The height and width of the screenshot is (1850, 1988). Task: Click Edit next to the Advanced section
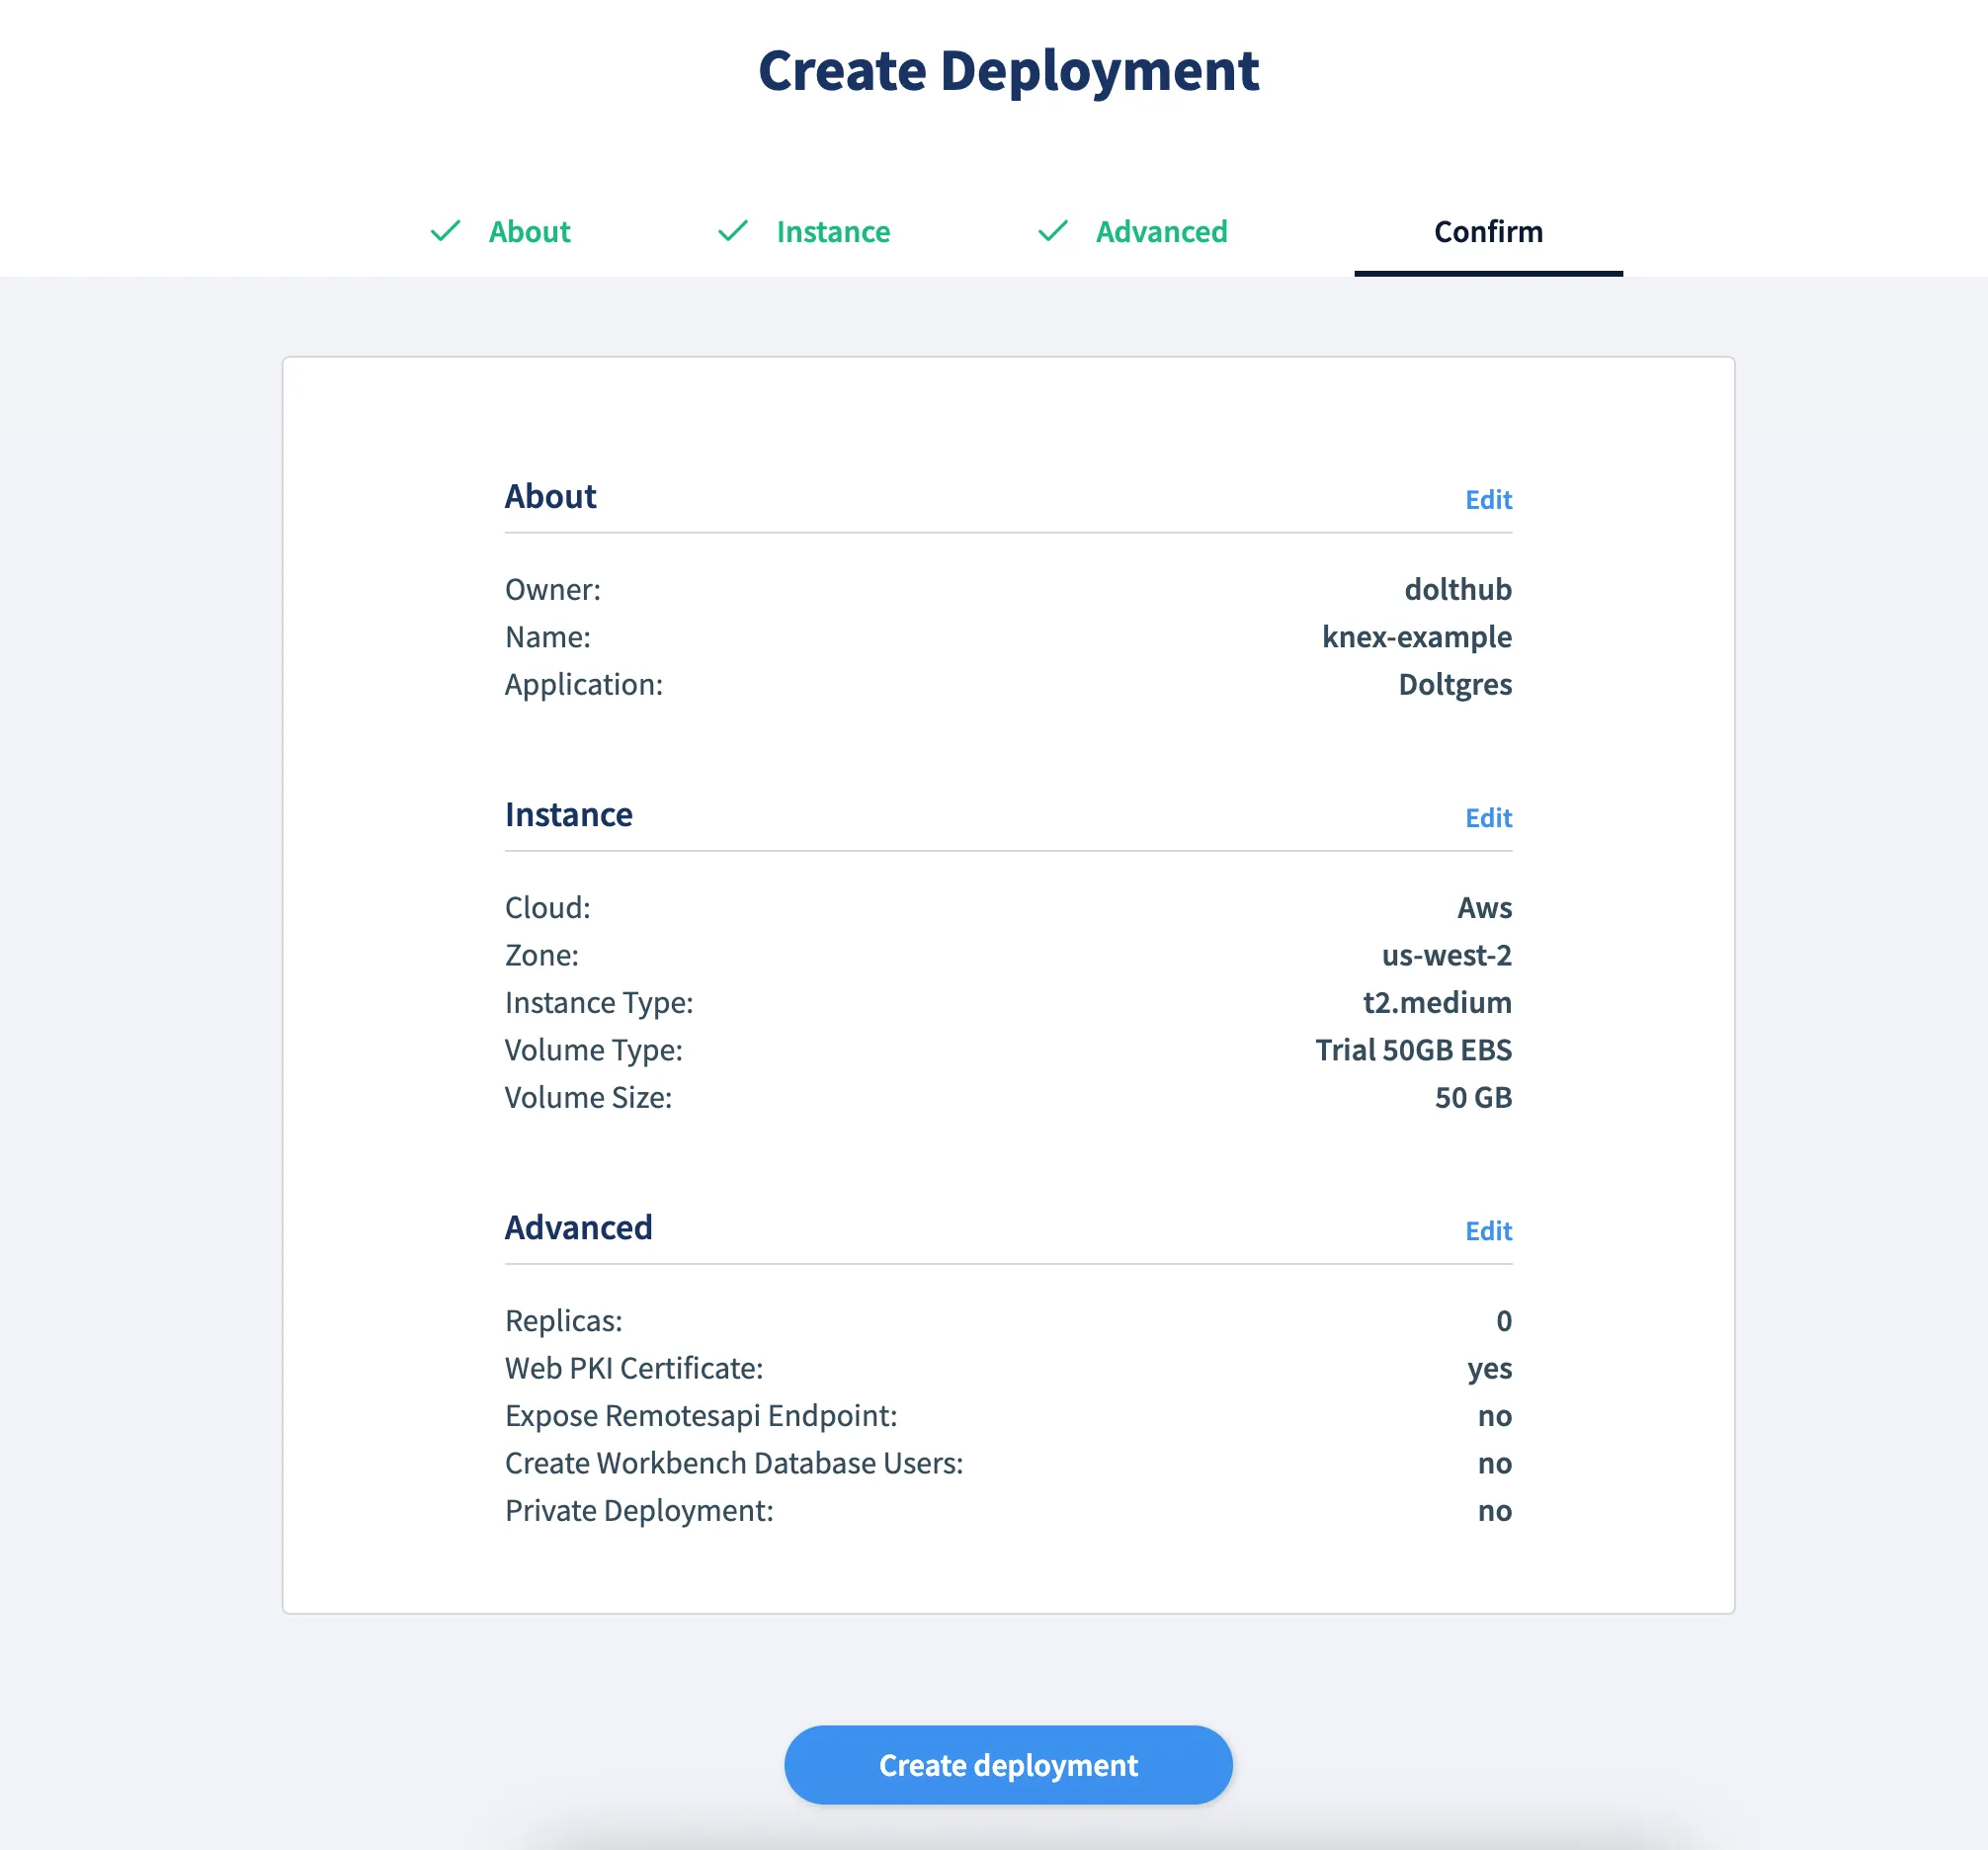pos(1487,1231)
